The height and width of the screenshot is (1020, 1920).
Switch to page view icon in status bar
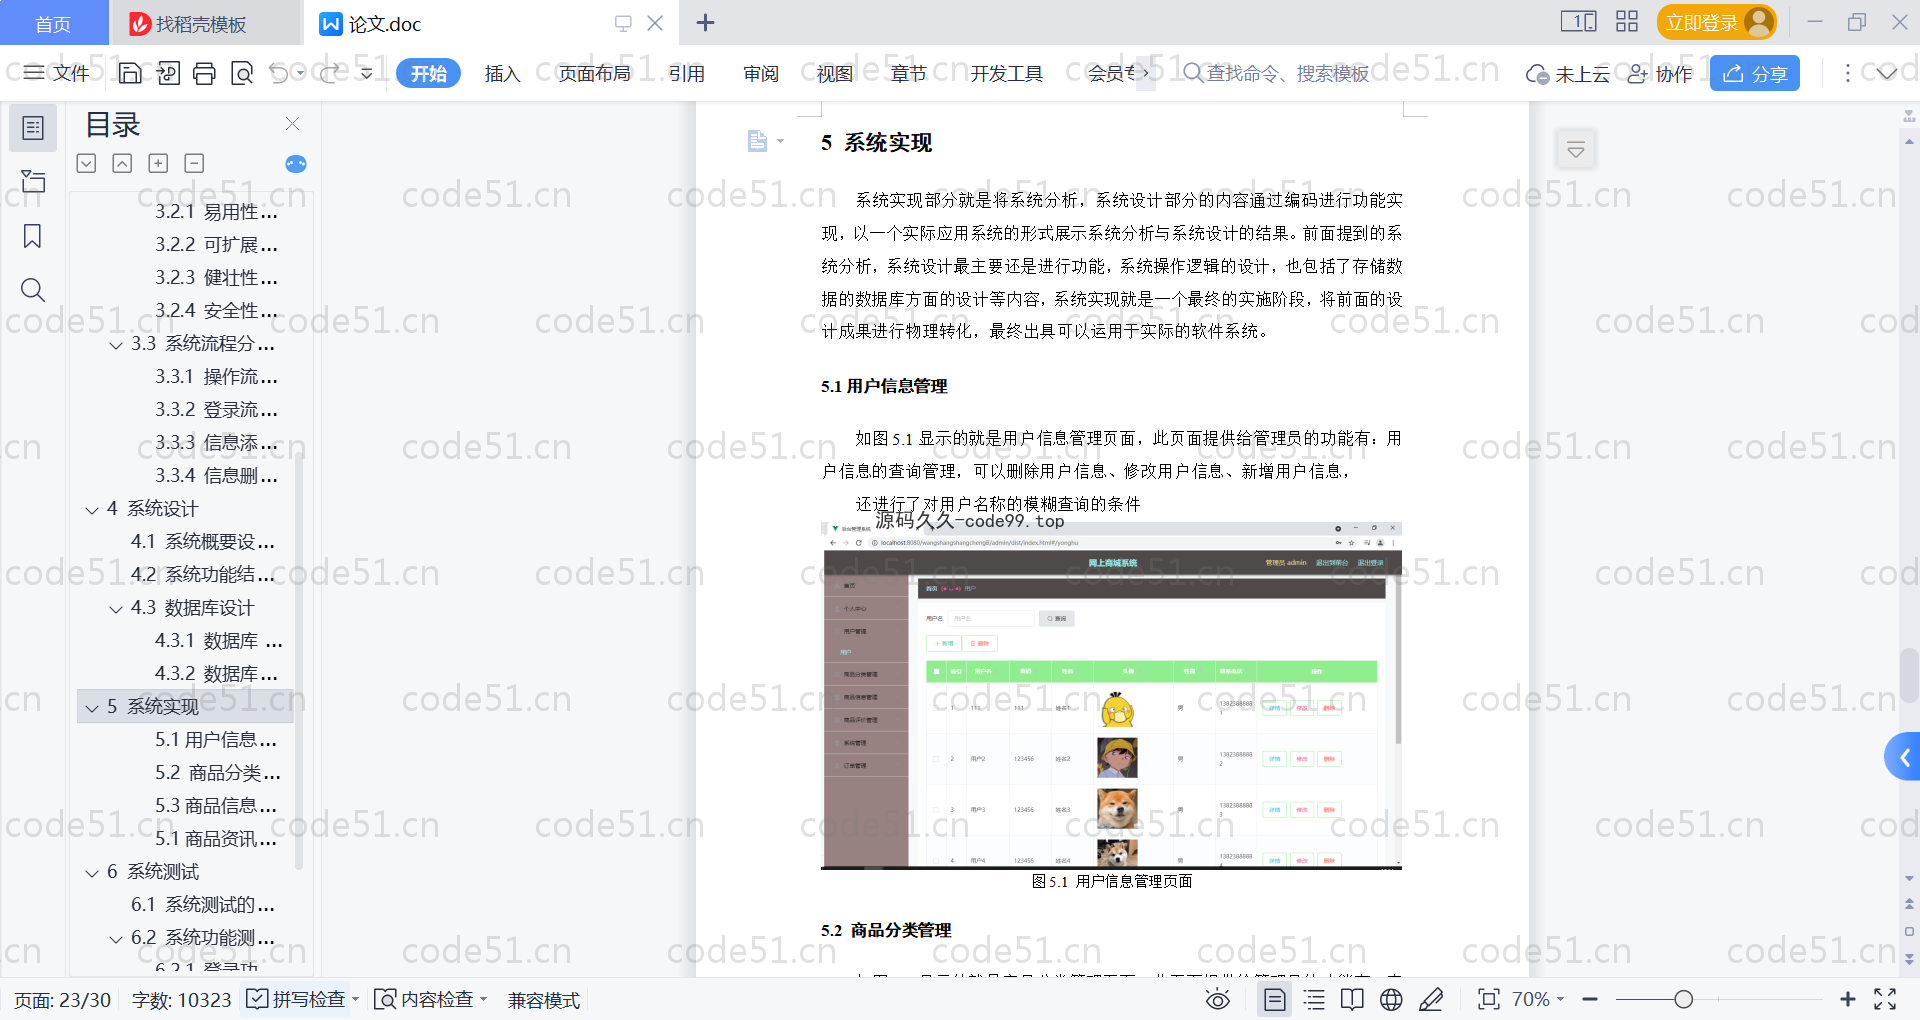coord(1275,999)
